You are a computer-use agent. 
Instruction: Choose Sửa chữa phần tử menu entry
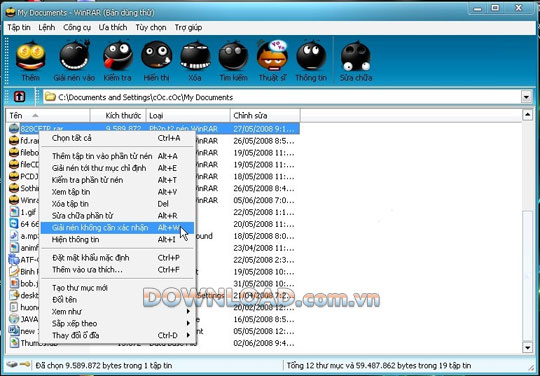(x=117, y=216)
